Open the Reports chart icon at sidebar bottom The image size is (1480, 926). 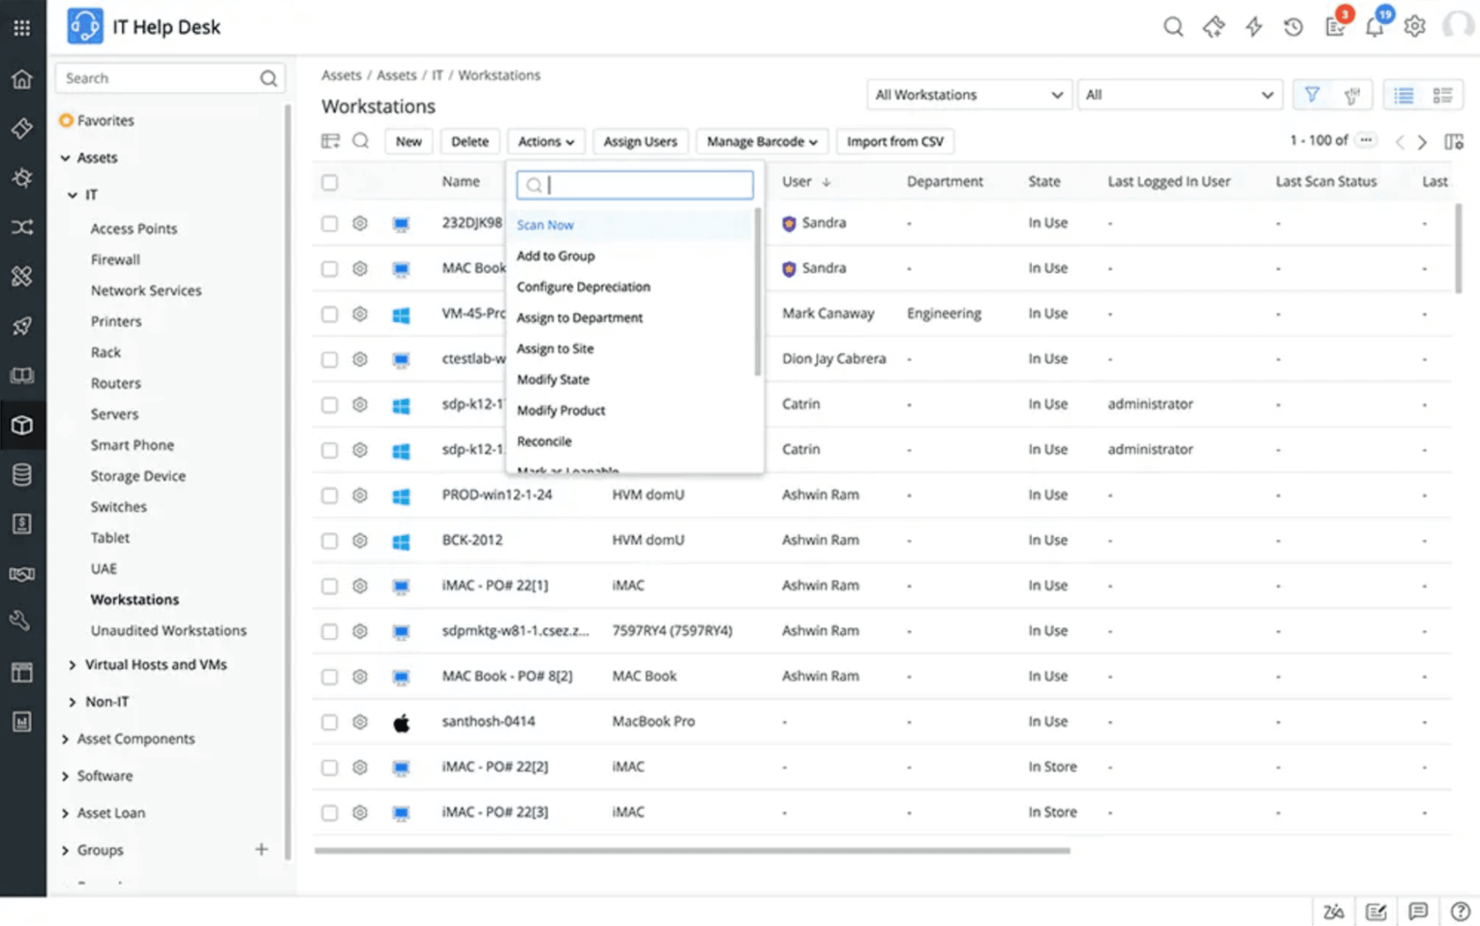[x=22, y=721]
